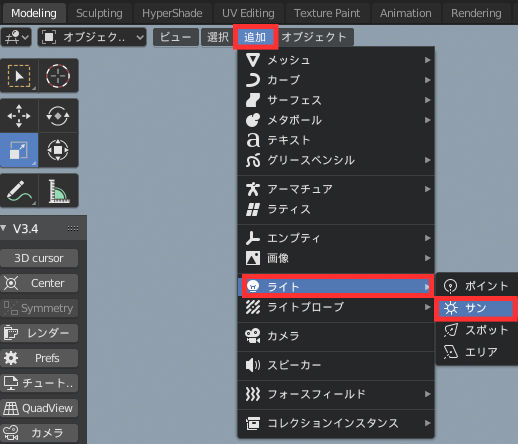Open the 追加 menu
The height and width of the screenshot is (444, 518).
point(255,37)
